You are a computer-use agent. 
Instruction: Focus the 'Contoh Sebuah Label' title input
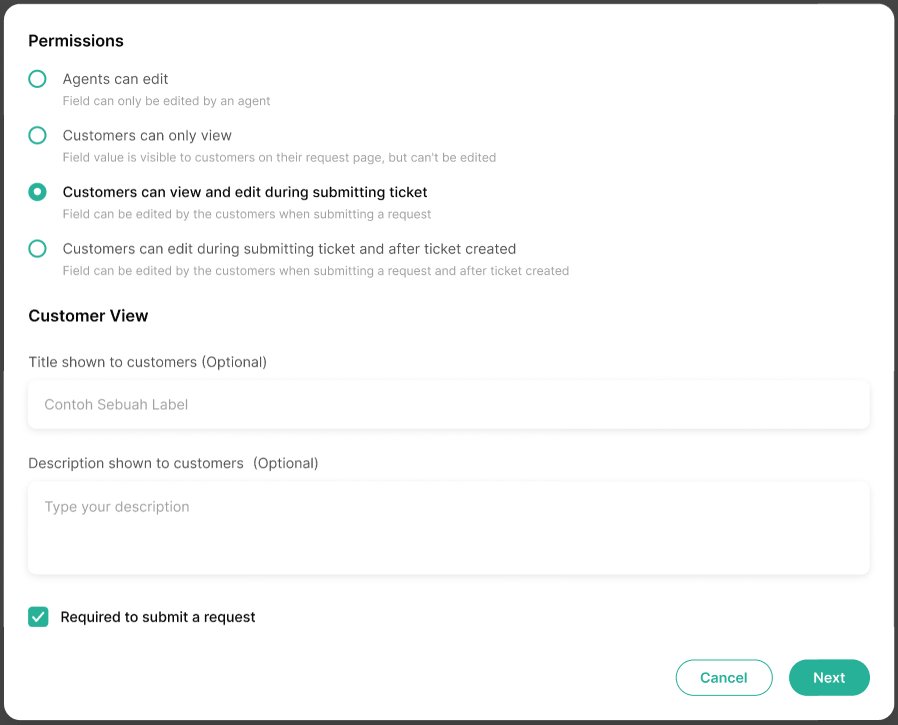tap(448, 405)
